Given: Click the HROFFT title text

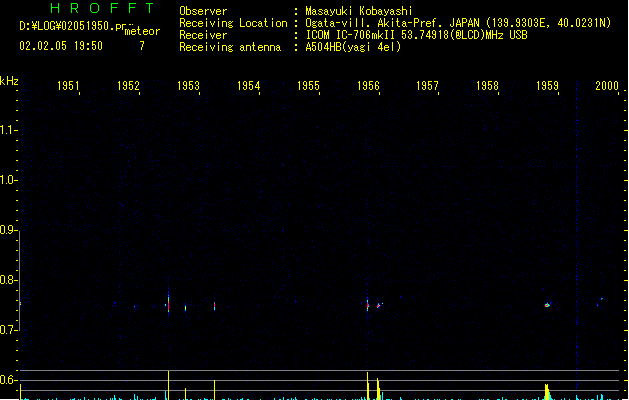Looking at the screenshot, I should pyautogui.click(x=103, y=8).
